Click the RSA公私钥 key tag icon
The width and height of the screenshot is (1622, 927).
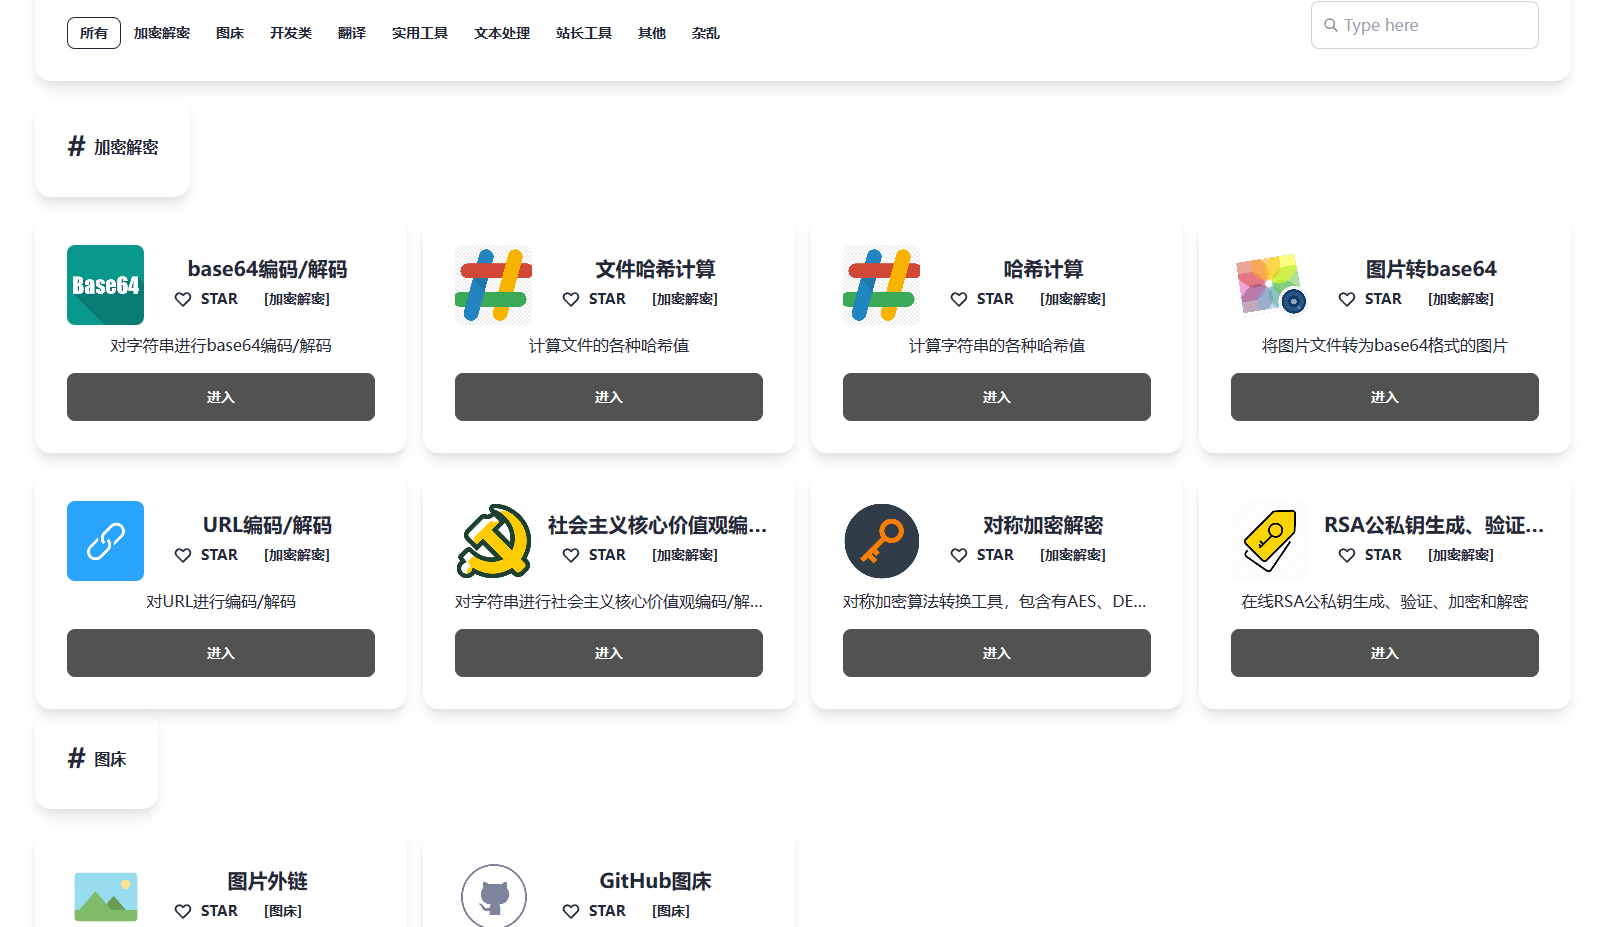pos(1269,541)
